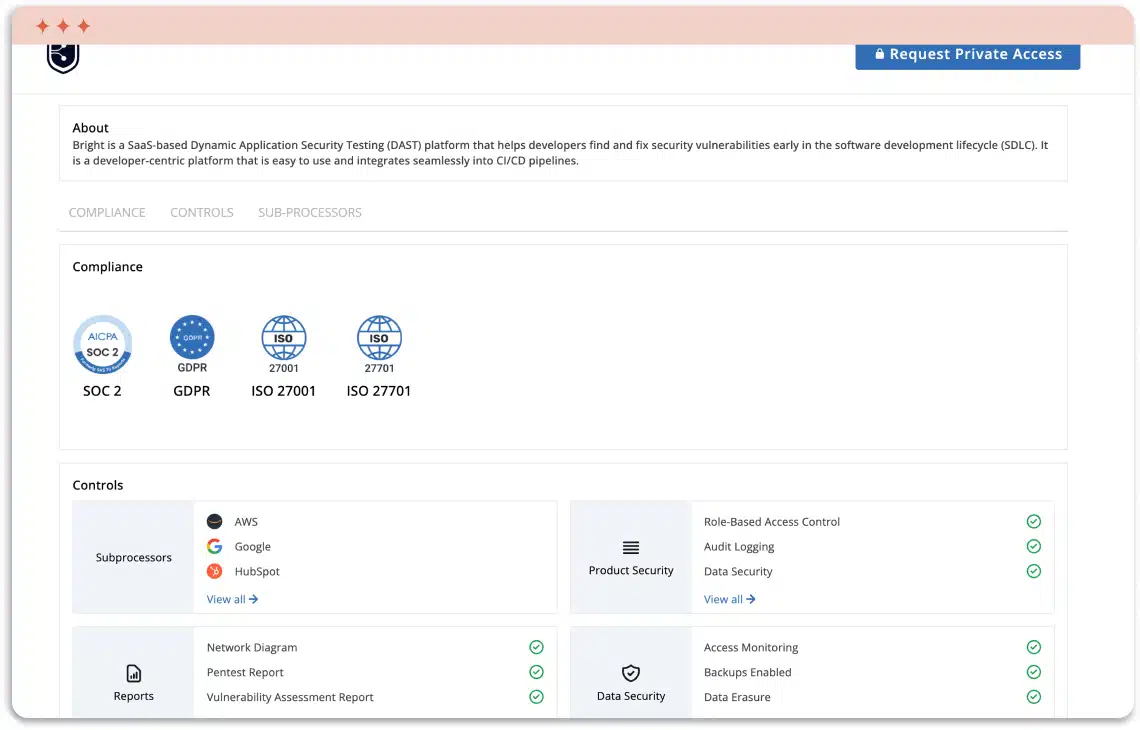Click the GDPR compliance badge
This screenshot has width=1140, height=730.
click(x=192, y=338)
